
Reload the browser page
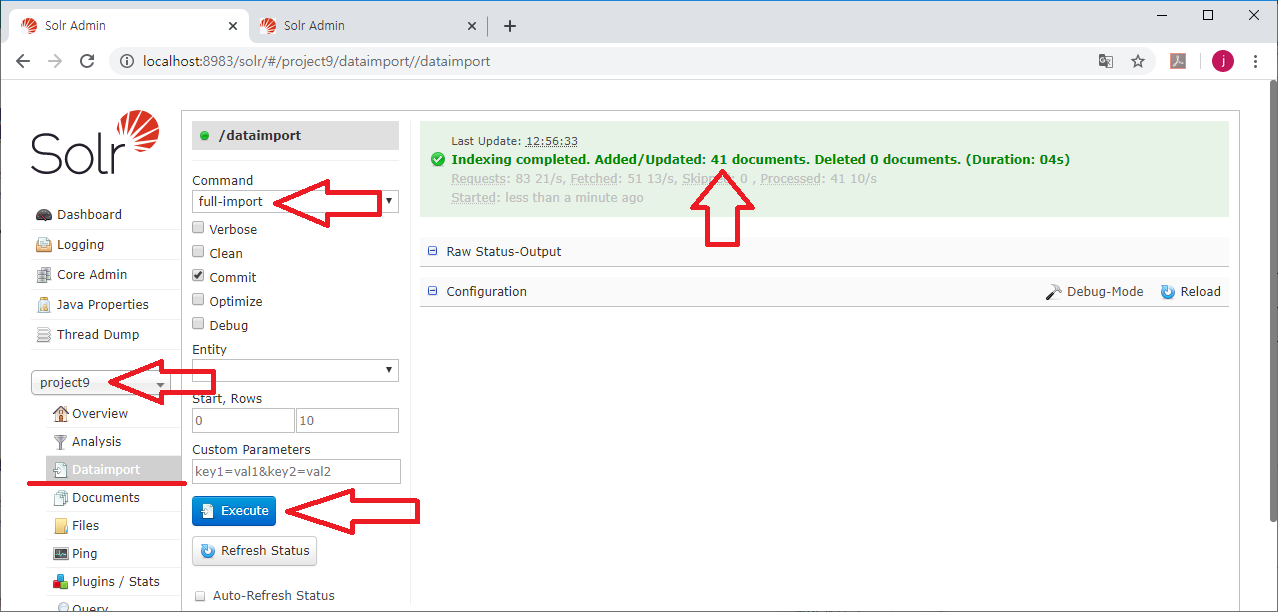tap(87, 61)
